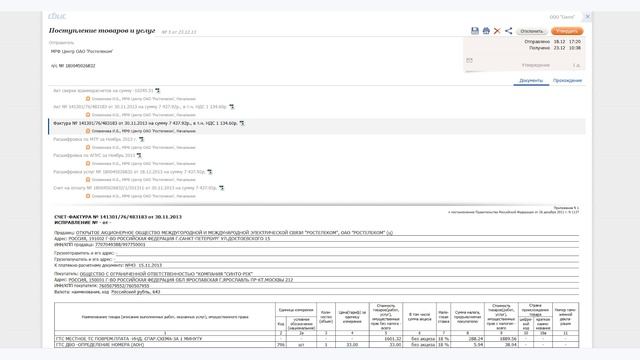Close the document window

[x=587, y=17]
